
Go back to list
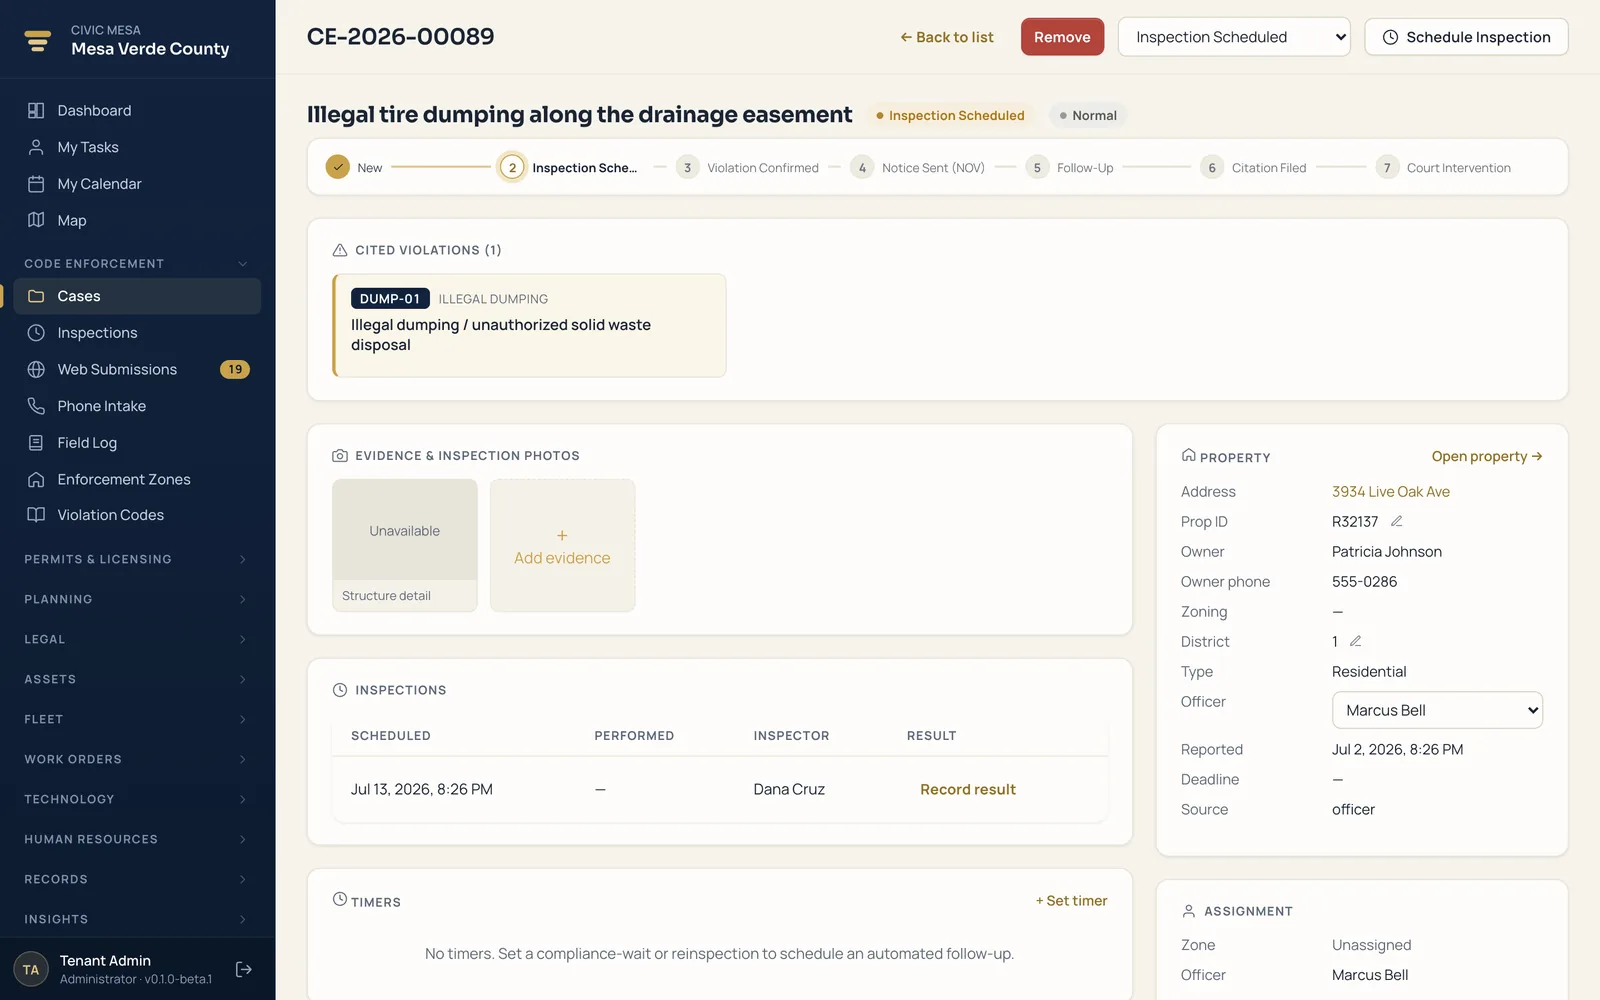tap(946, 37)
